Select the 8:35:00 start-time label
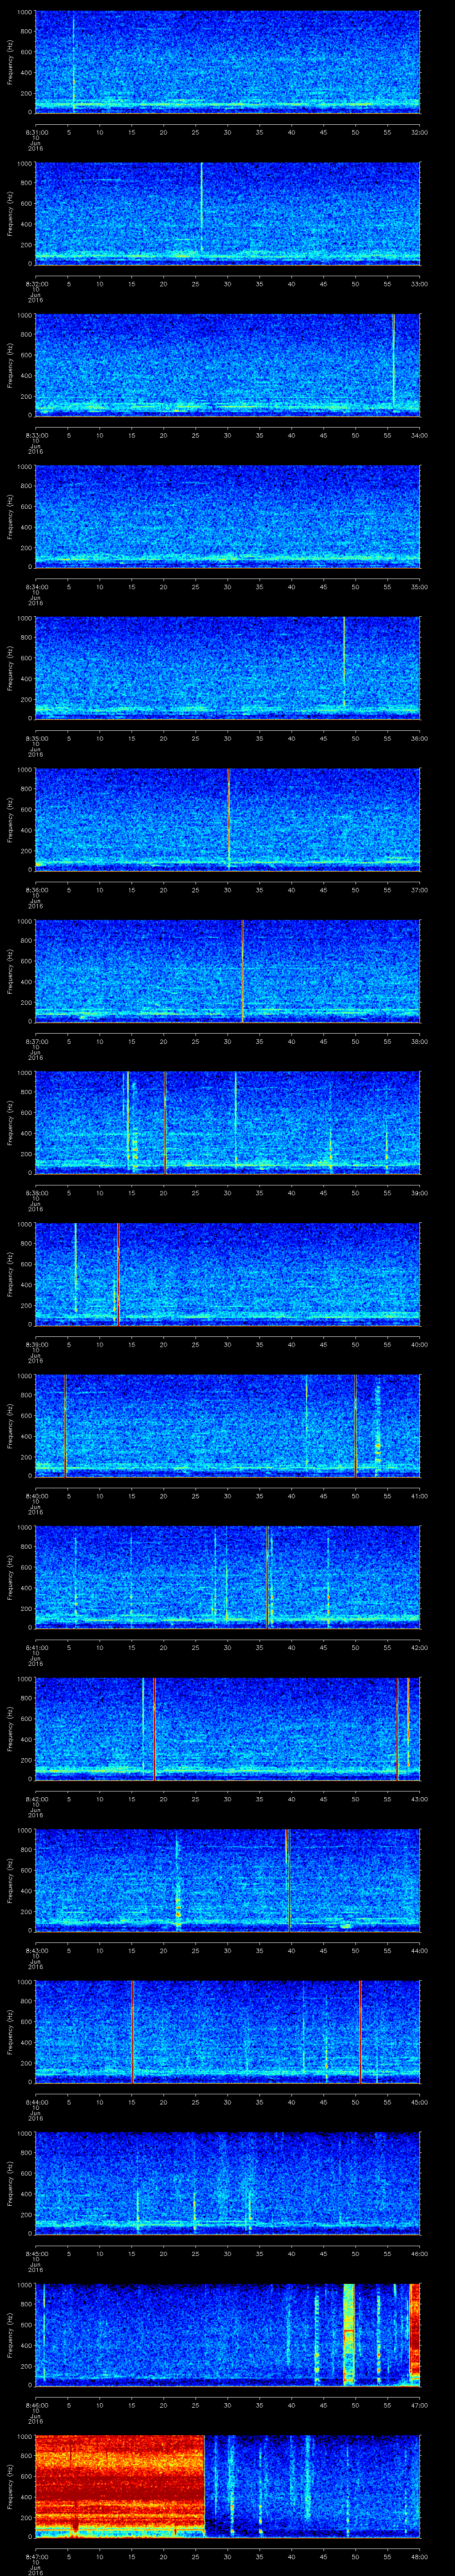455x2576 pixels. coord(36,738)
